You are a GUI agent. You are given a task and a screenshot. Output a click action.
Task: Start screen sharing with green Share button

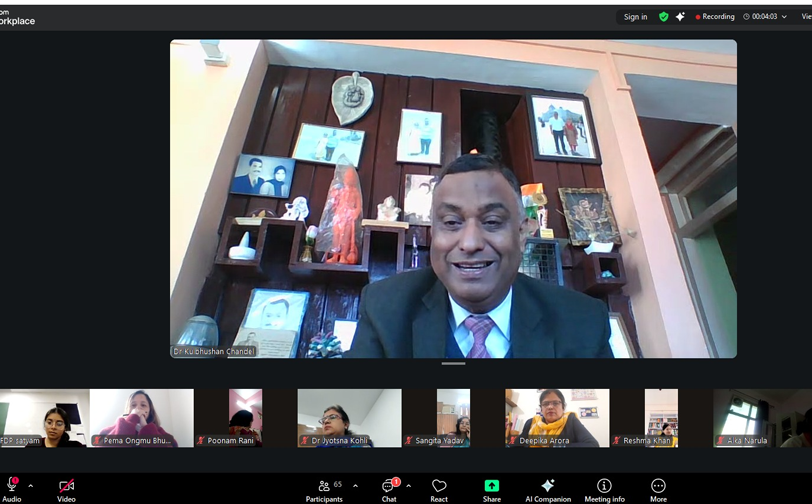pyautogui.click(x=492, y=487)
